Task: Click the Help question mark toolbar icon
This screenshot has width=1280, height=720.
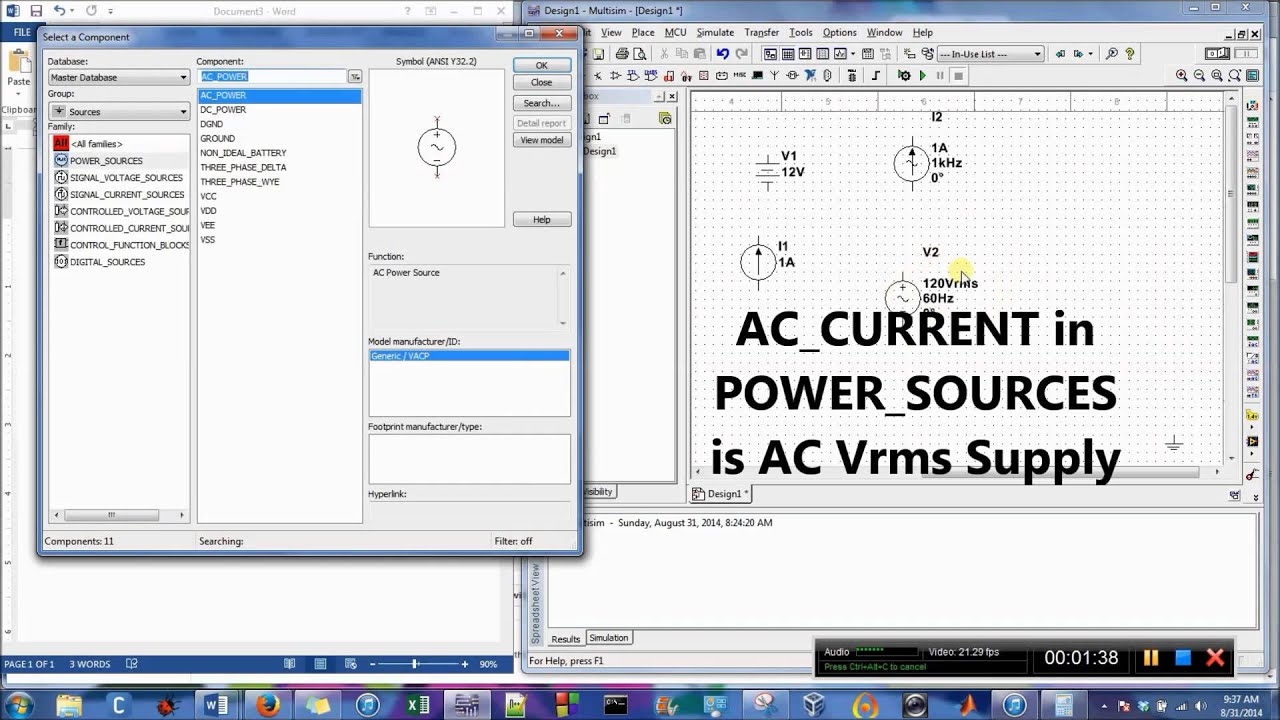Action: pos(1130,54)
